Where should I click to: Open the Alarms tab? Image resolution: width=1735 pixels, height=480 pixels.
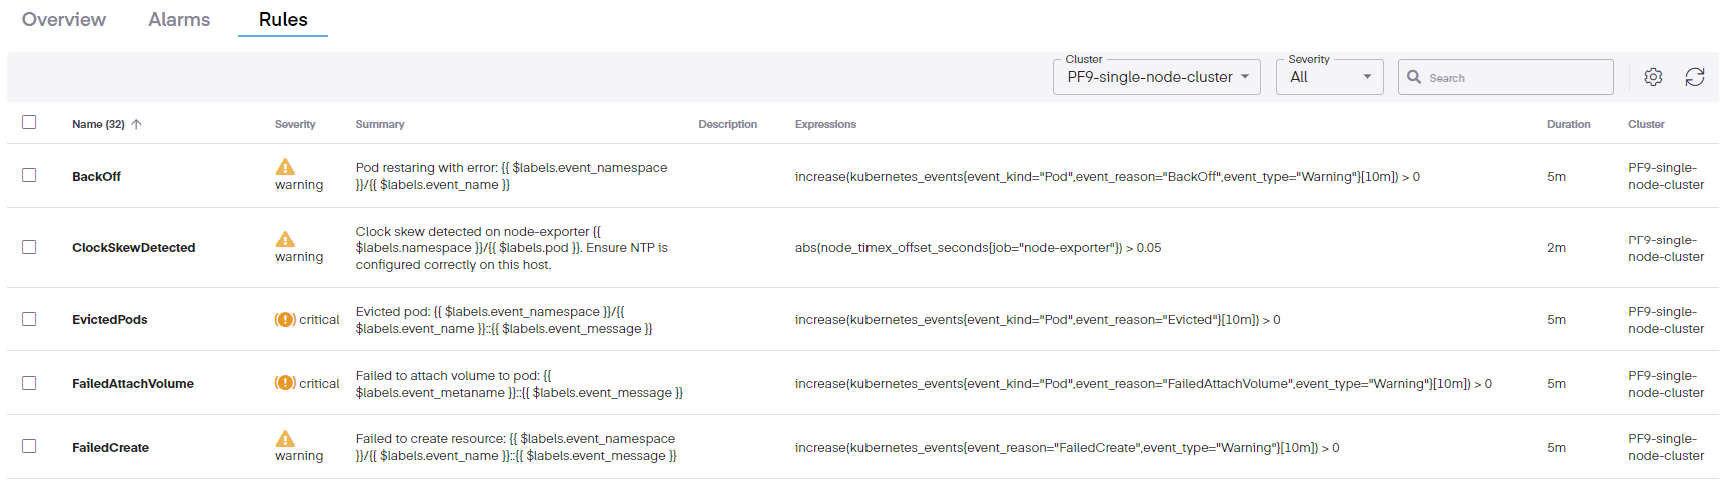tap(179, 20)
